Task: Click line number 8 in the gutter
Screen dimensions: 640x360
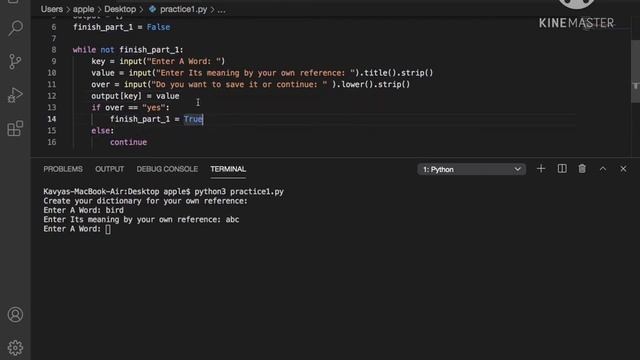Action: coord(54,50)
